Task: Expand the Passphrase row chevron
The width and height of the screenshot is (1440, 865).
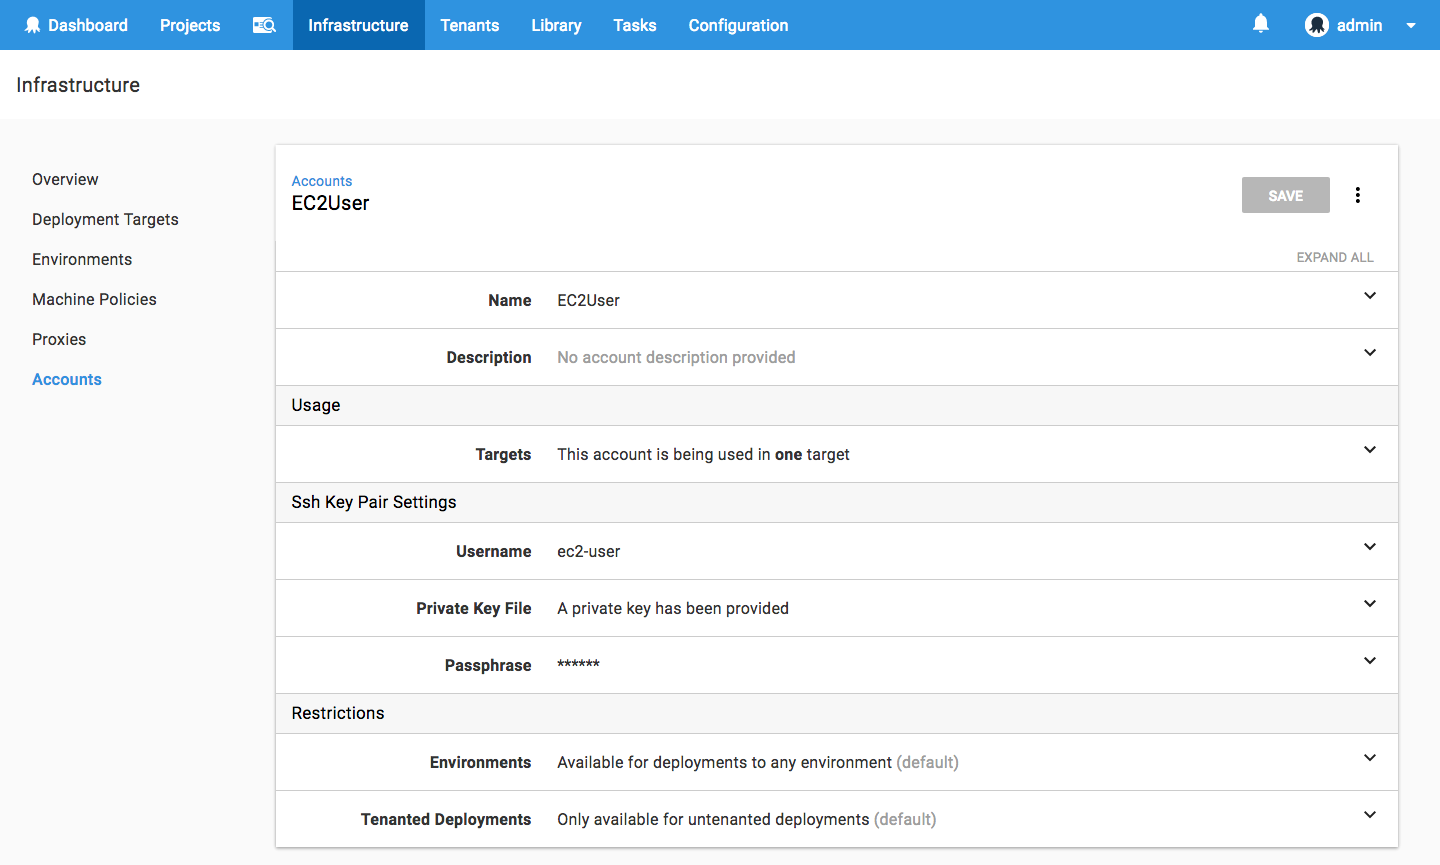Action: pos(1369,661)
